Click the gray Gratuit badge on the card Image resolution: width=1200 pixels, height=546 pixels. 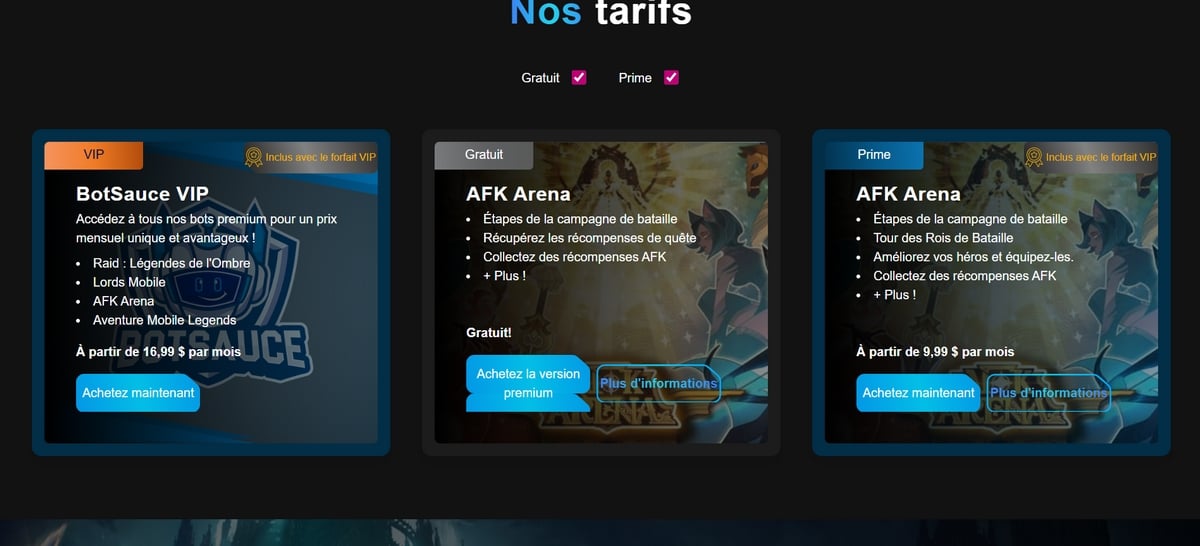[x=484, y=155]
